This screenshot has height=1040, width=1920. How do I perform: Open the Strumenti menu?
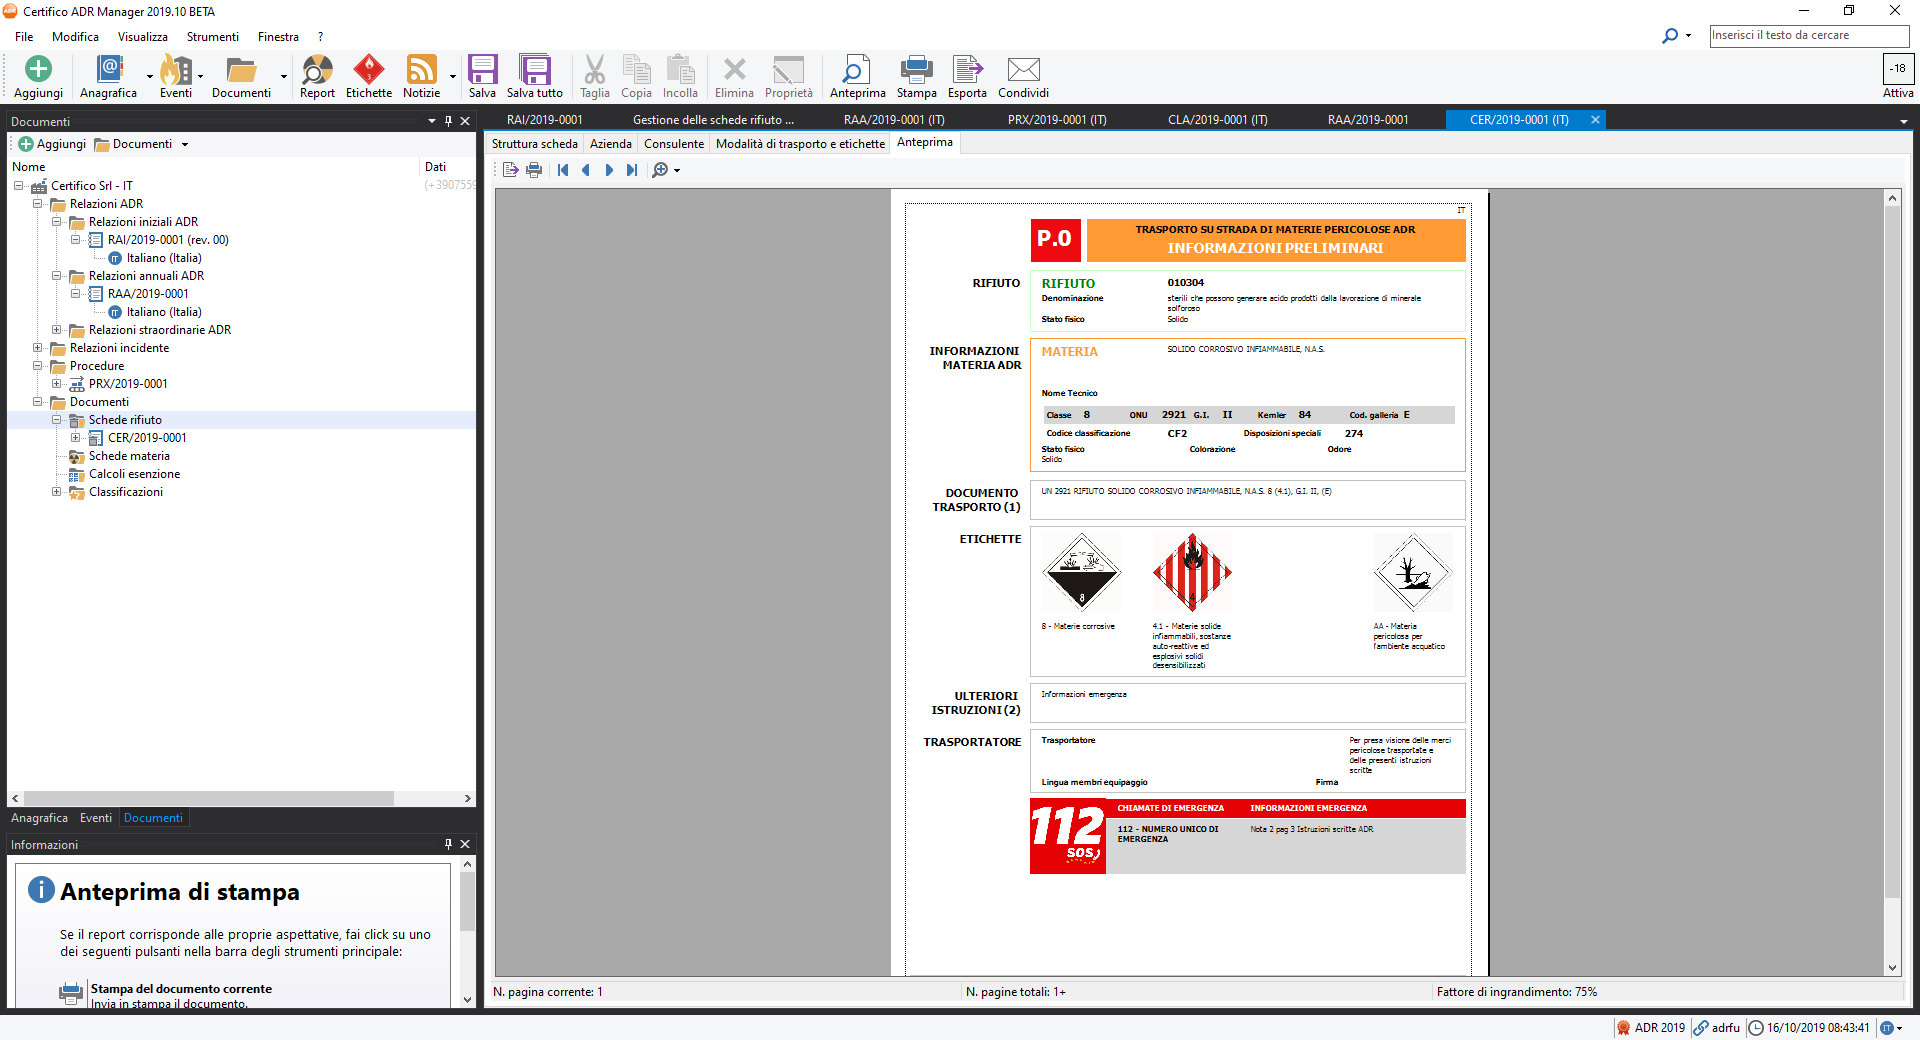pos(212,37)
